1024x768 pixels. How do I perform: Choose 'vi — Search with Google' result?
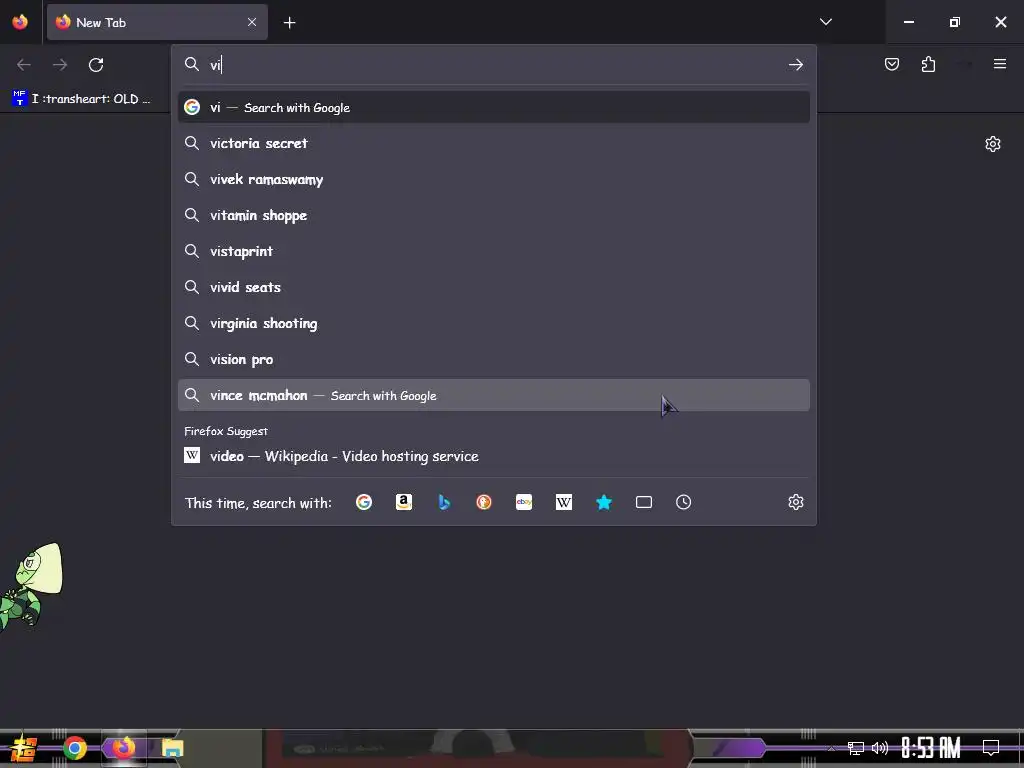click(x=494, y=107)
